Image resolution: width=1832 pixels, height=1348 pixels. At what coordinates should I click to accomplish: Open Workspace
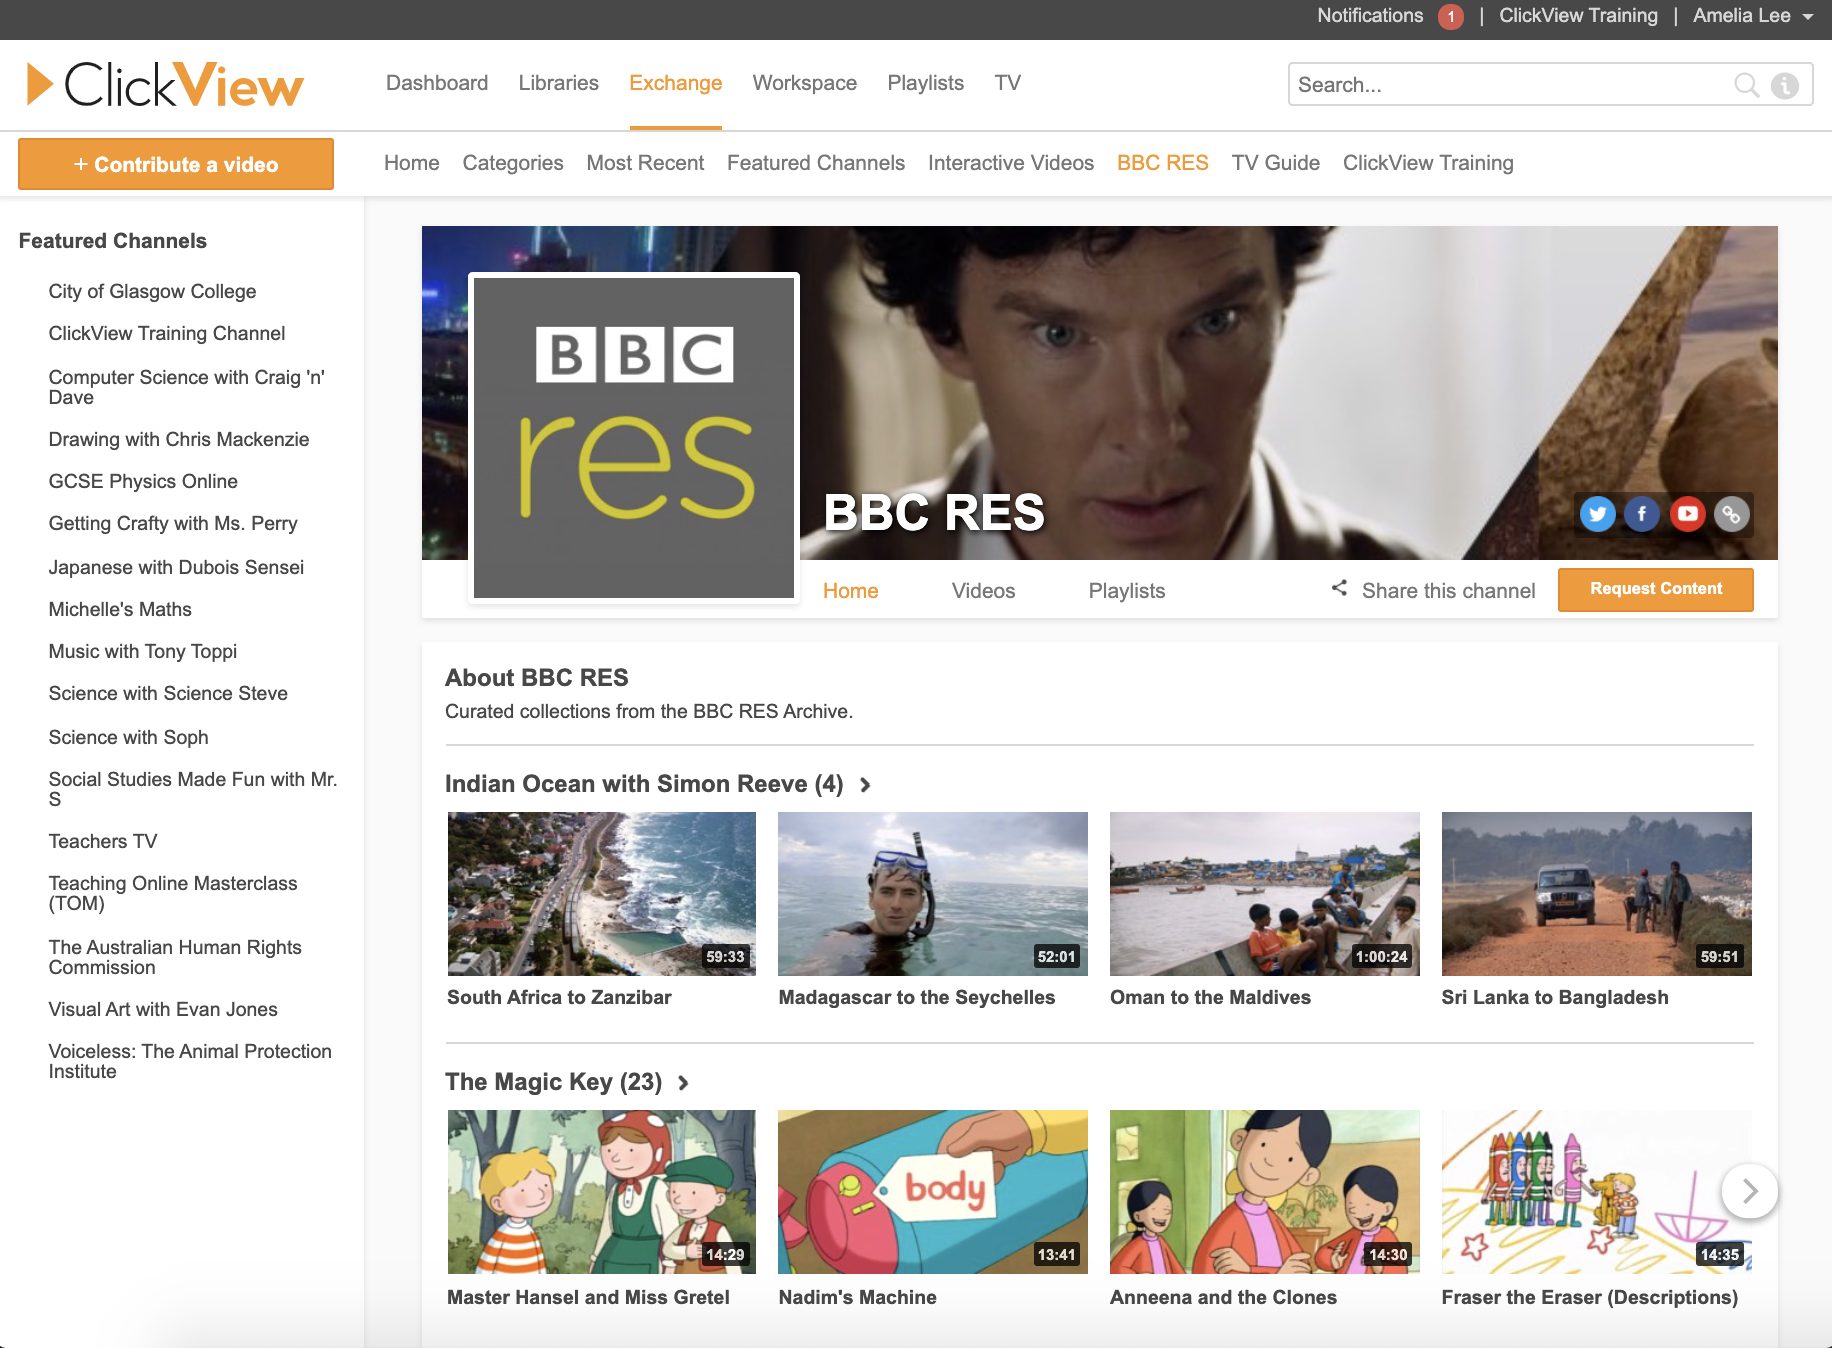[x=804, y=83]
